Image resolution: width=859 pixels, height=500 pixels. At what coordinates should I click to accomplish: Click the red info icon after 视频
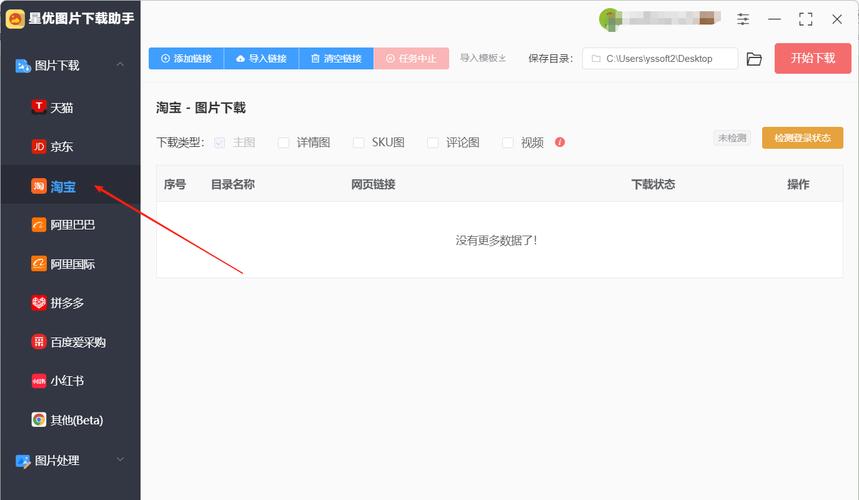pyautogui.click(x=560, y=142)
